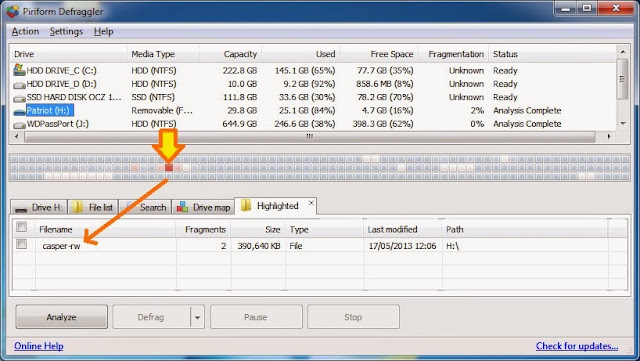
Task: Click the SSD (NTFS) media type cell
Action: pos(153,97)
